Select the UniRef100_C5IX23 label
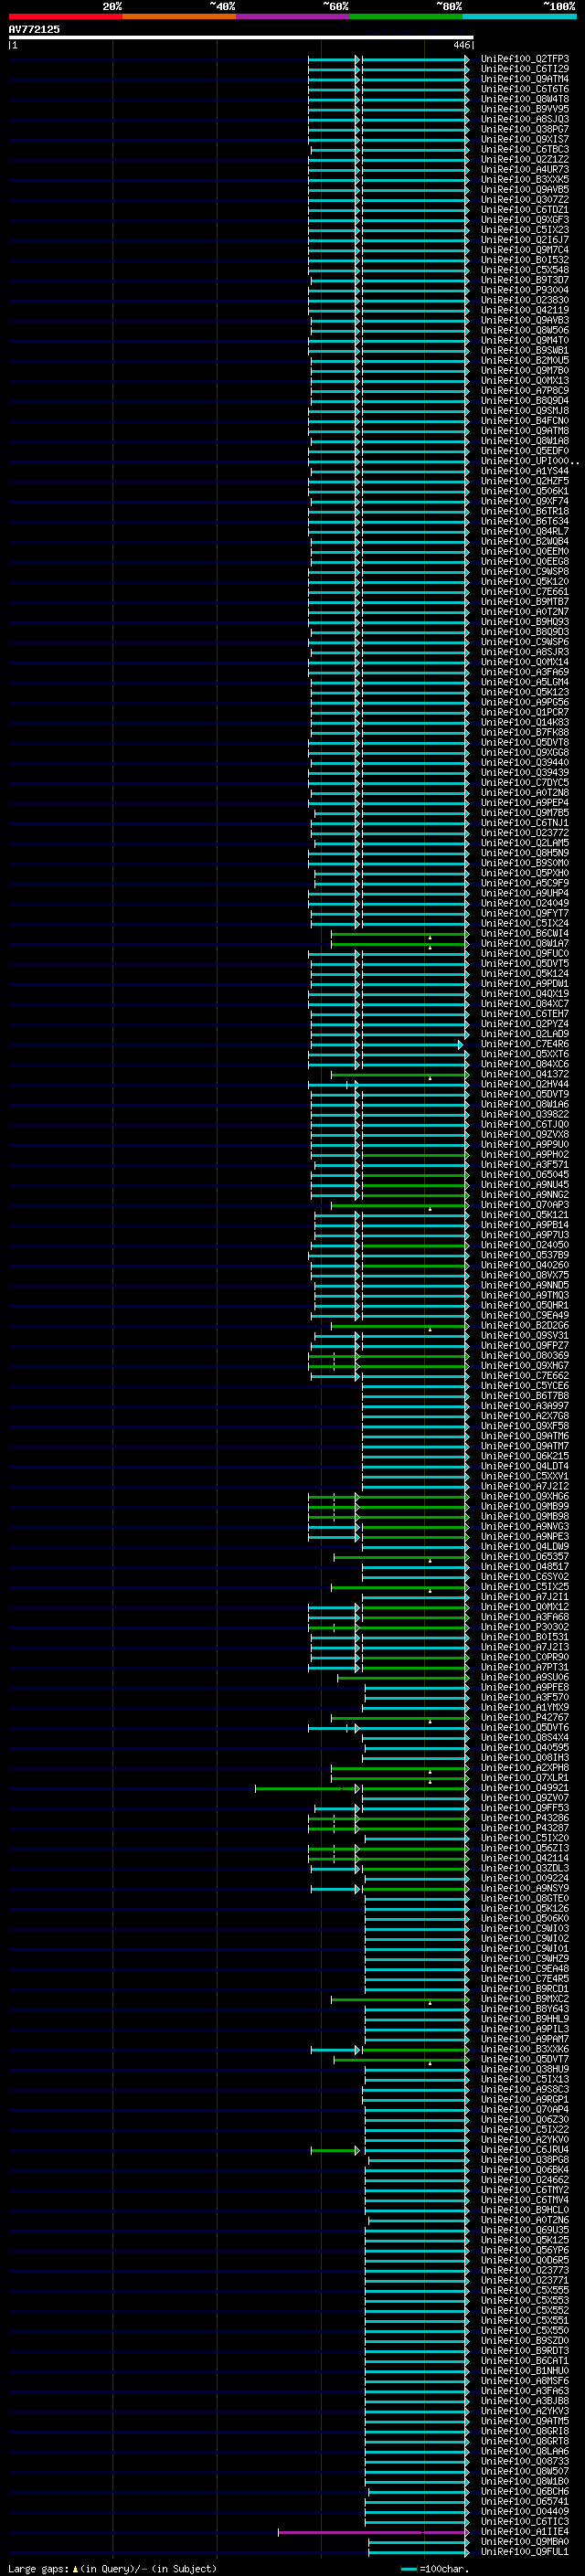 pyautogui.click(x=525, y=230)
